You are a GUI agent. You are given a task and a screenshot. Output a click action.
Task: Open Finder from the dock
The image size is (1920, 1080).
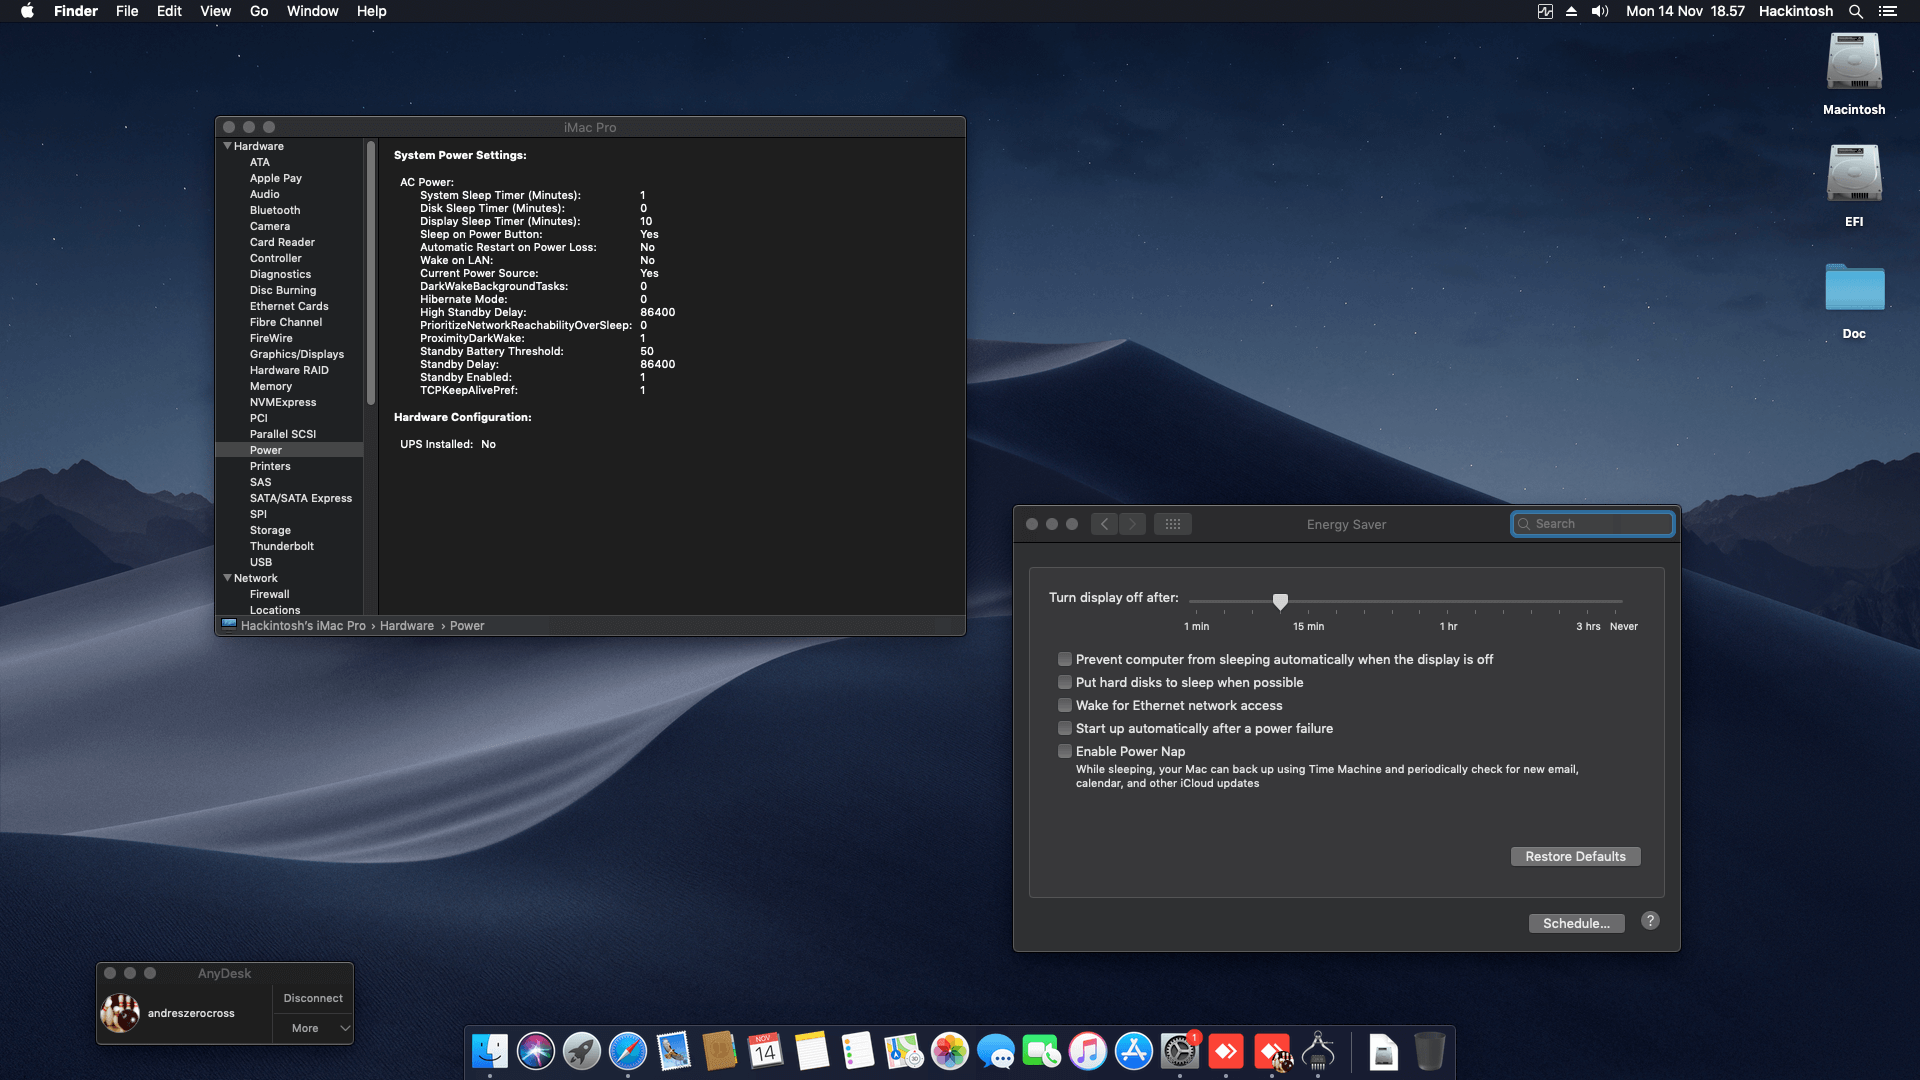490,1051
